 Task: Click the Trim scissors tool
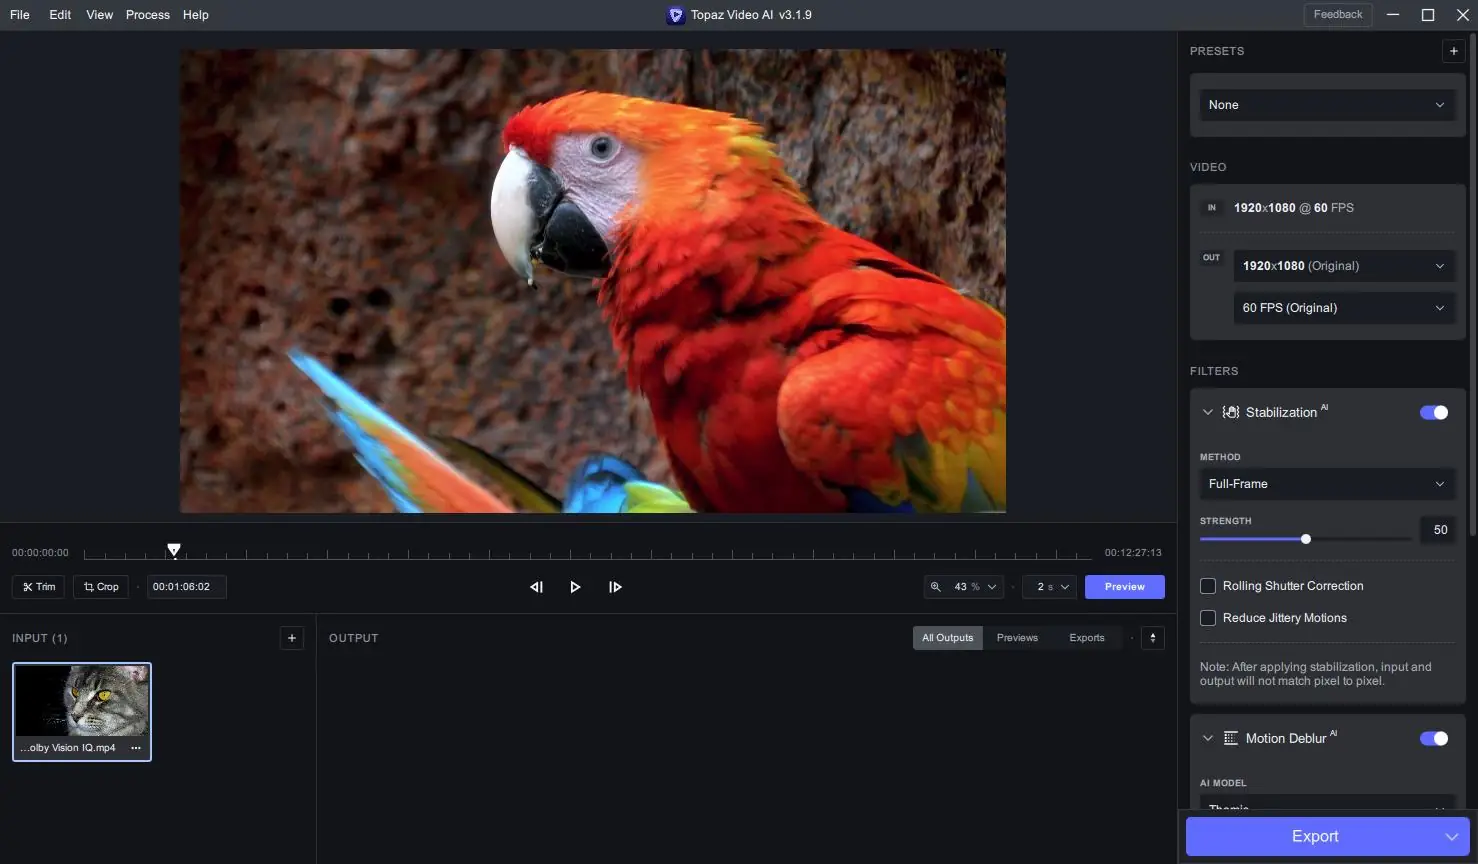39,587
